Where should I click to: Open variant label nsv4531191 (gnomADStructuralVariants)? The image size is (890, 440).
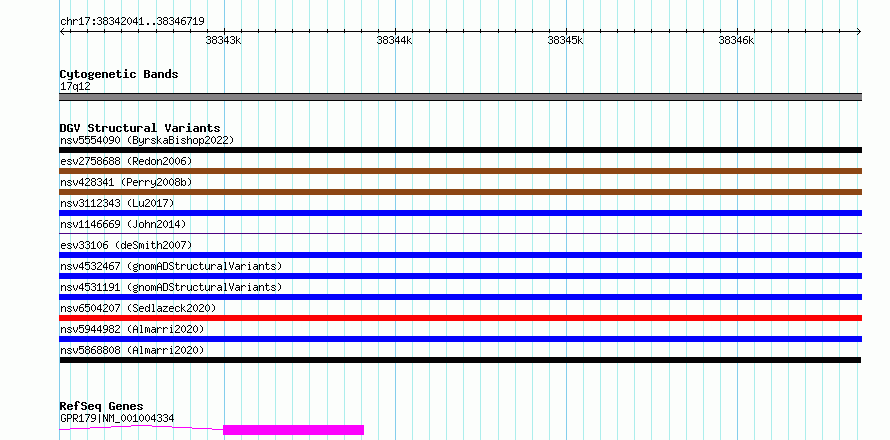(x=171, y=287)
